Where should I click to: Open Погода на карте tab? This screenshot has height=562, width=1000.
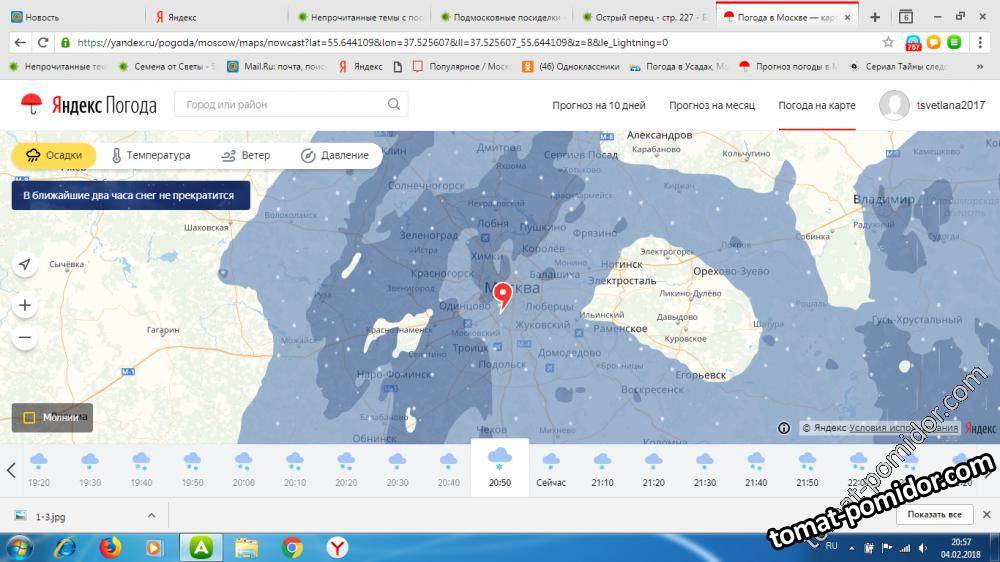[817, 105]
